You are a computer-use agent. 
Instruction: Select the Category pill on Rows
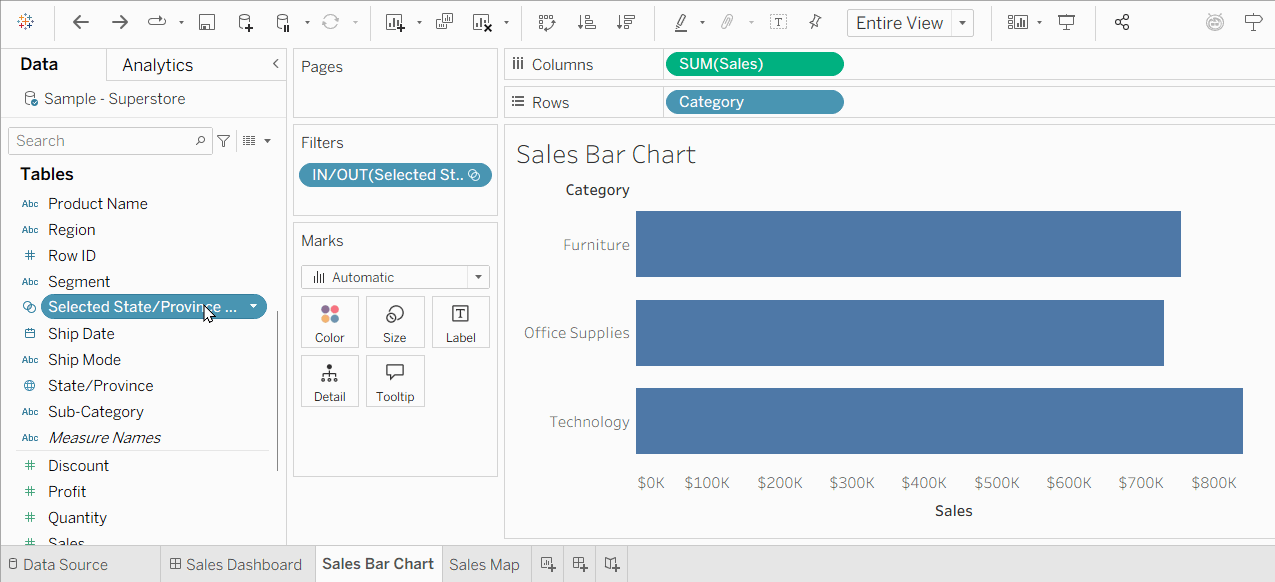coord(754,102)
